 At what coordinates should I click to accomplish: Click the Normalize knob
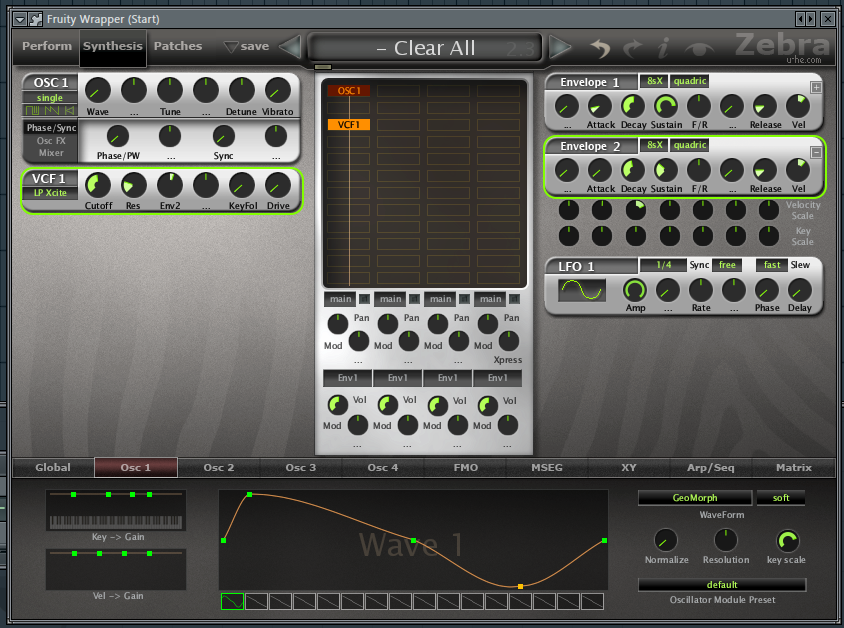click(666, 541)
